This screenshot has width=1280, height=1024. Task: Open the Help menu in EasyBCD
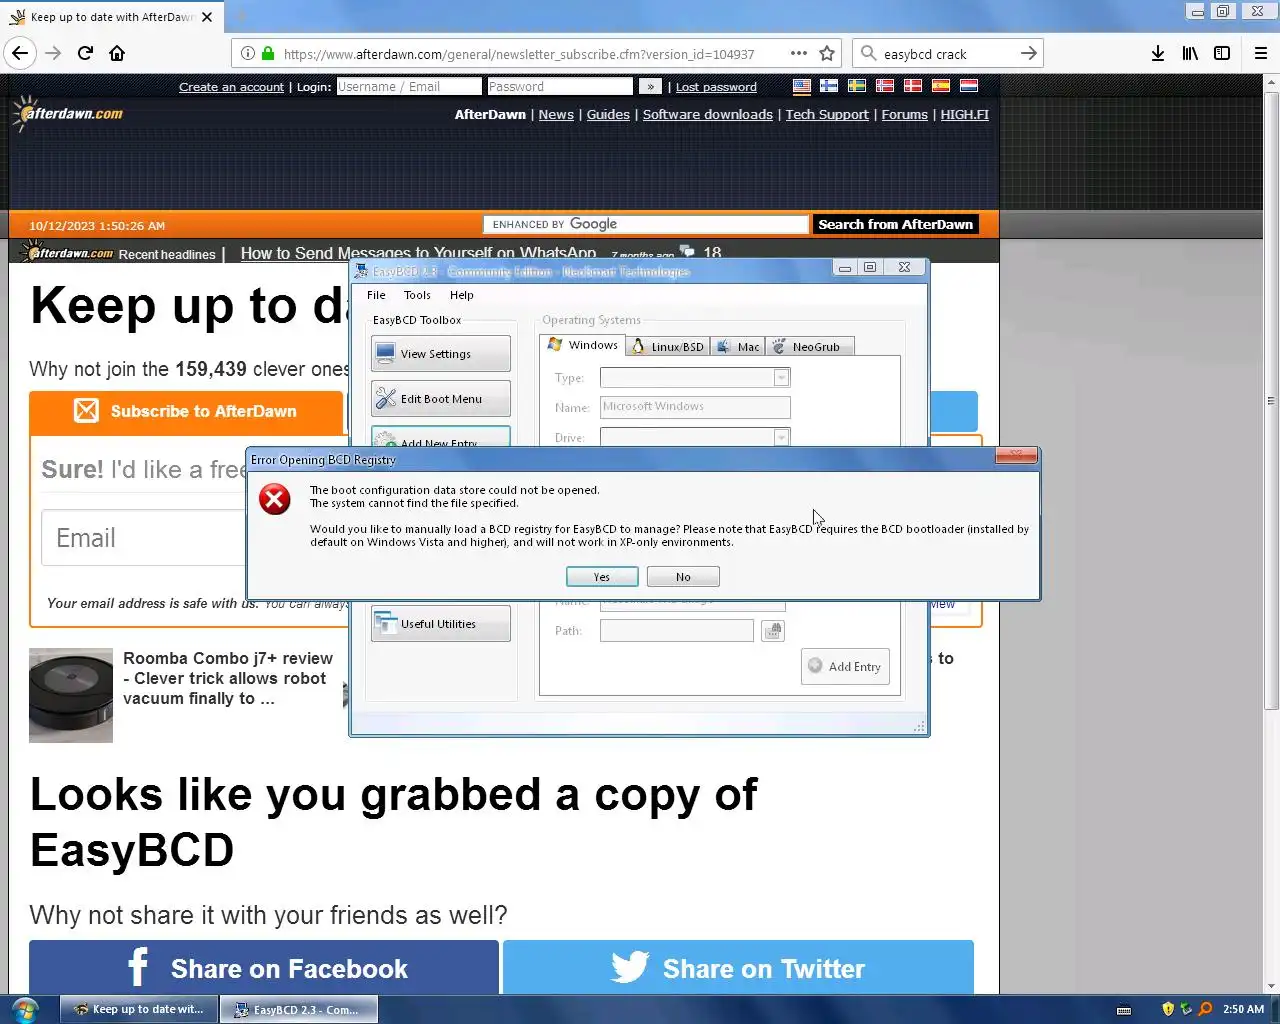(x=461, y=295)
